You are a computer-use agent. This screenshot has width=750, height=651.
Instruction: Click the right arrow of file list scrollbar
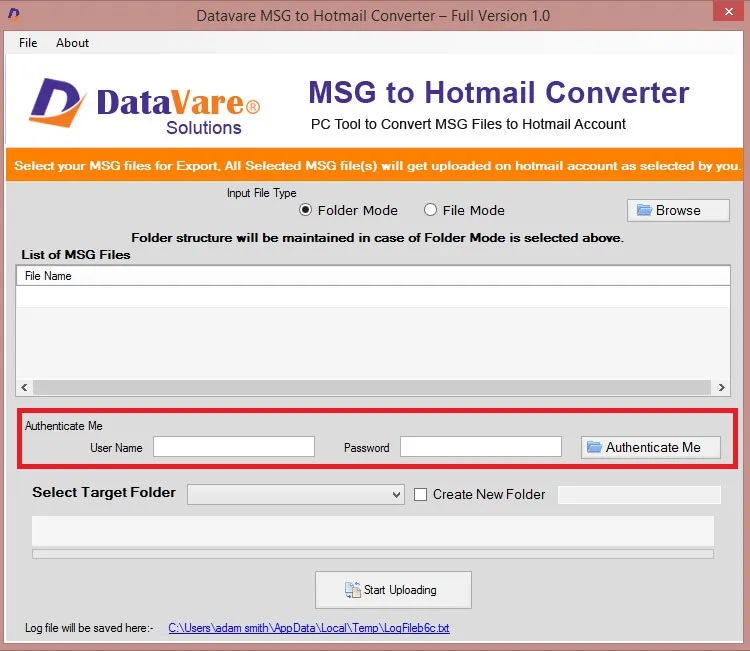[x=721, y=387]
